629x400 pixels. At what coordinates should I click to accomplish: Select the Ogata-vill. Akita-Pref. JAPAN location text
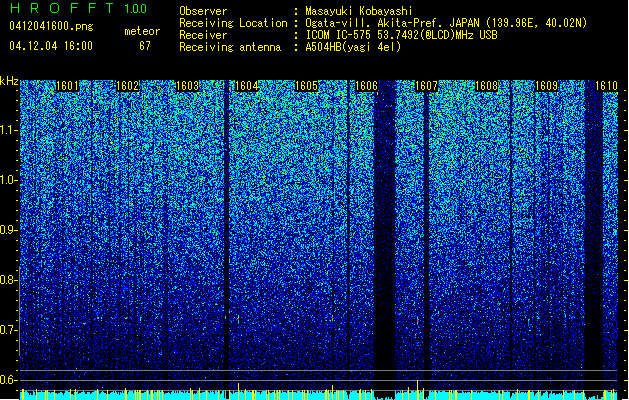pos(446,23)
